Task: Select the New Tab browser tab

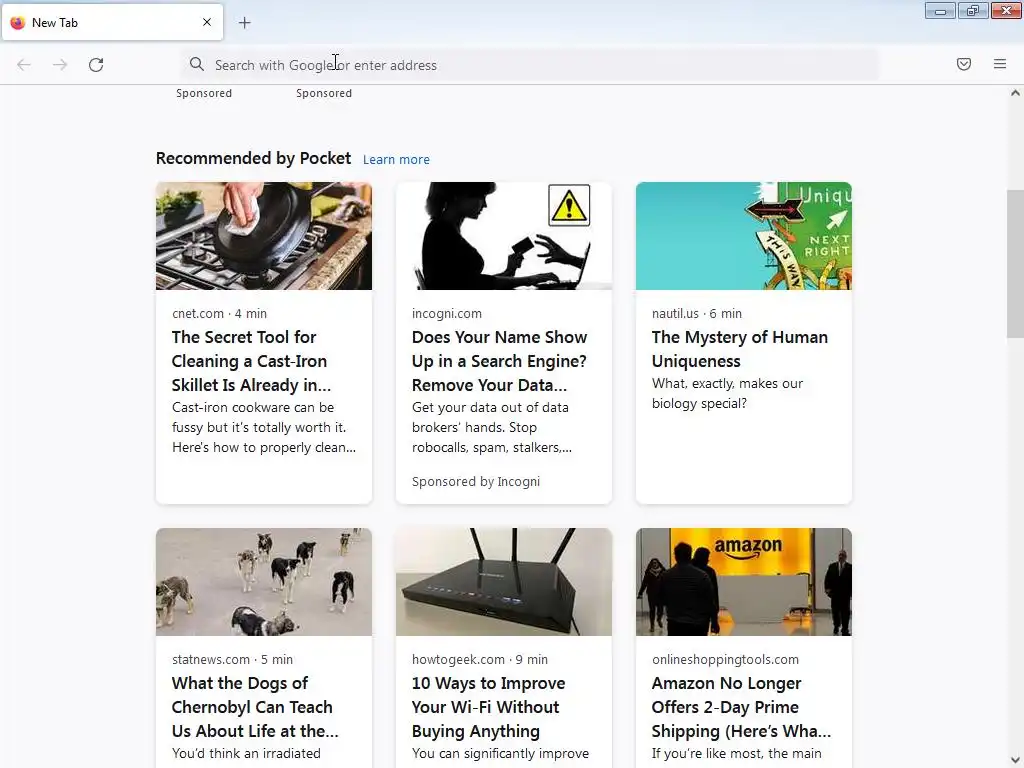Action: coord(112,22)
